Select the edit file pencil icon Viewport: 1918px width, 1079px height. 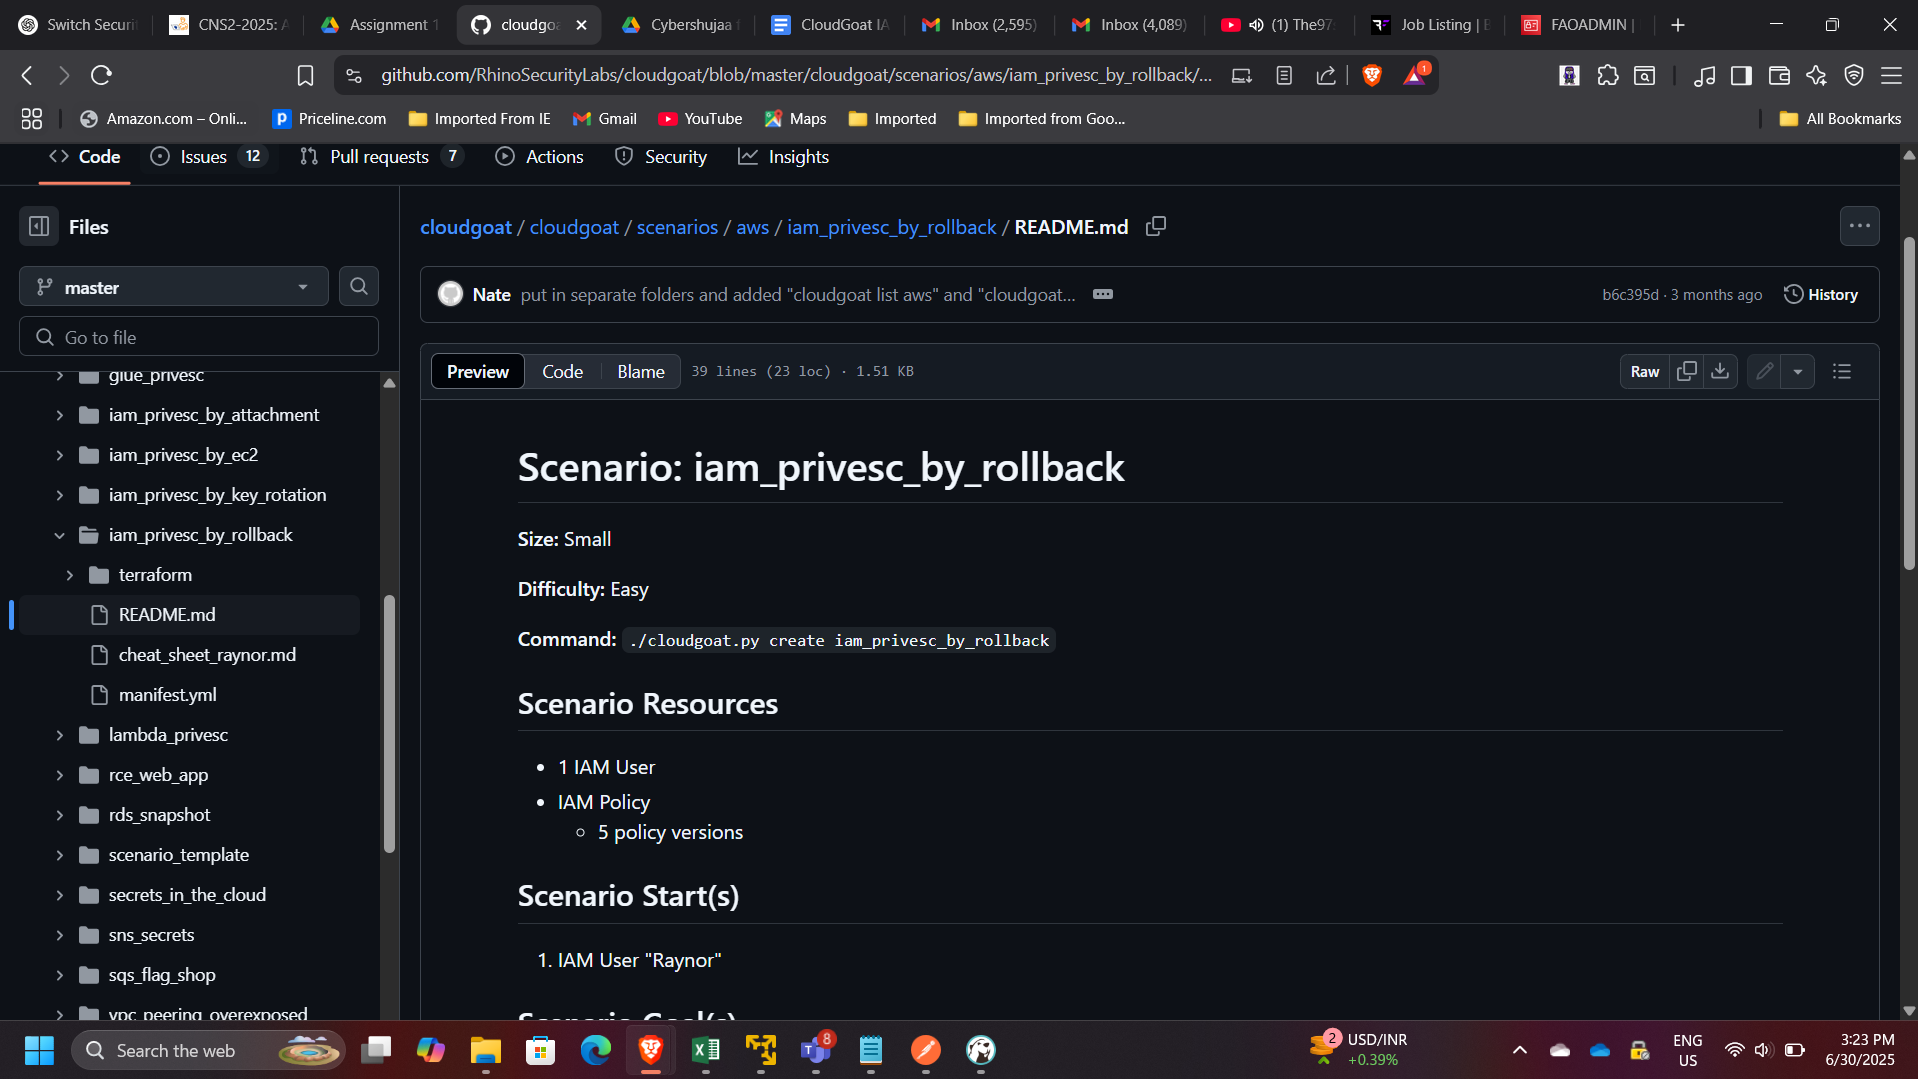1763,371
